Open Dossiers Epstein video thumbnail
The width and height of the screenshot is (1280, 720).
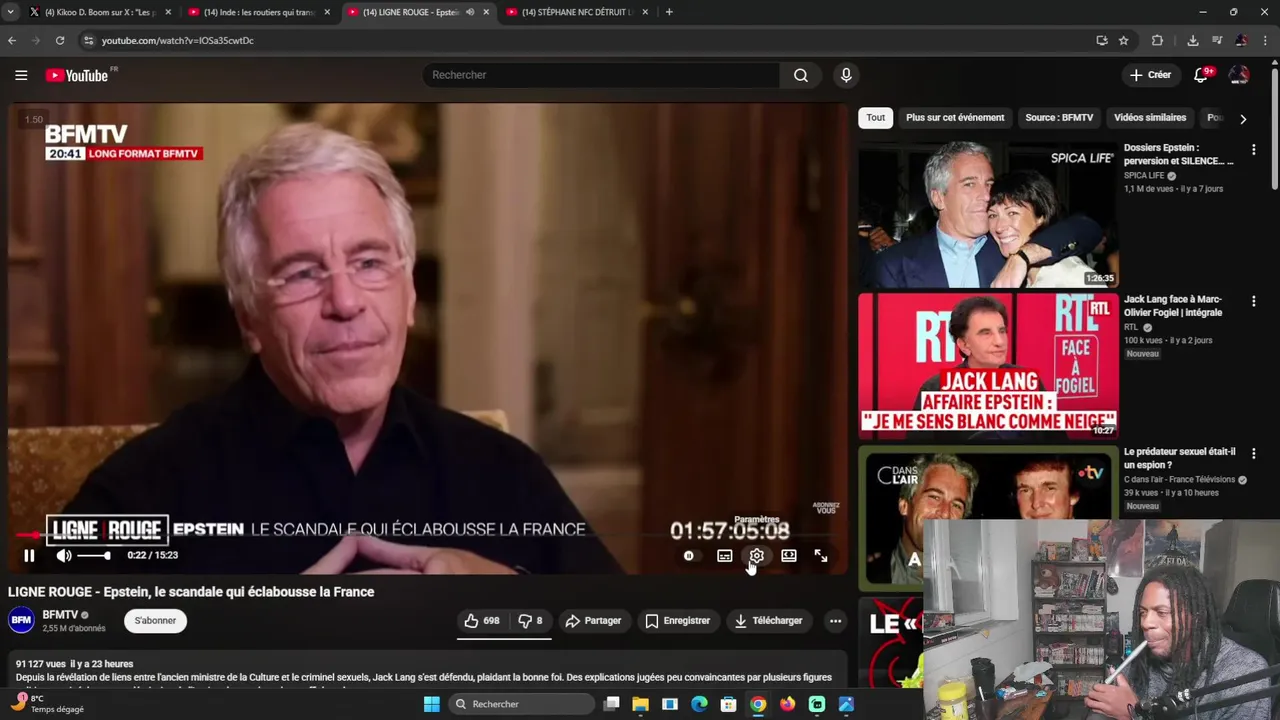988,215
